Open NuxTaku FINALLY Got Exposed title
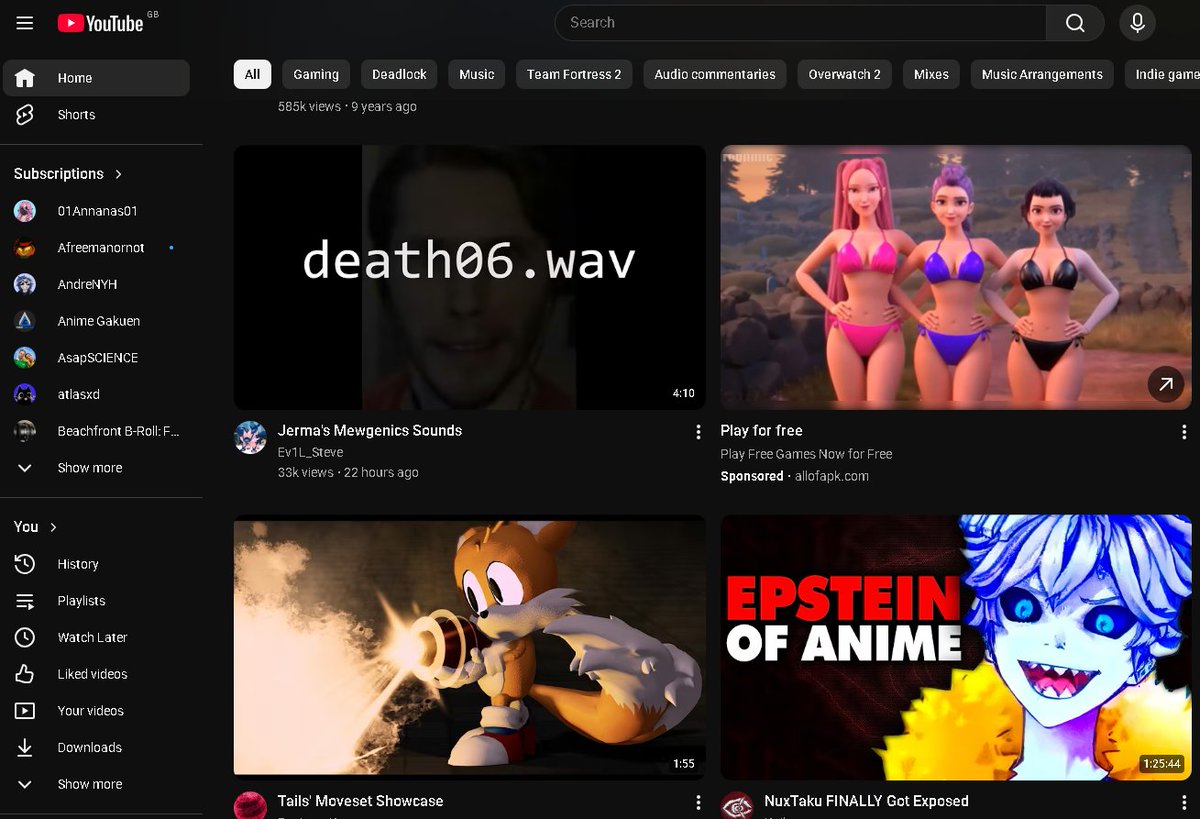The width and height of the screenshot is (1200, 819). [866, 801]
